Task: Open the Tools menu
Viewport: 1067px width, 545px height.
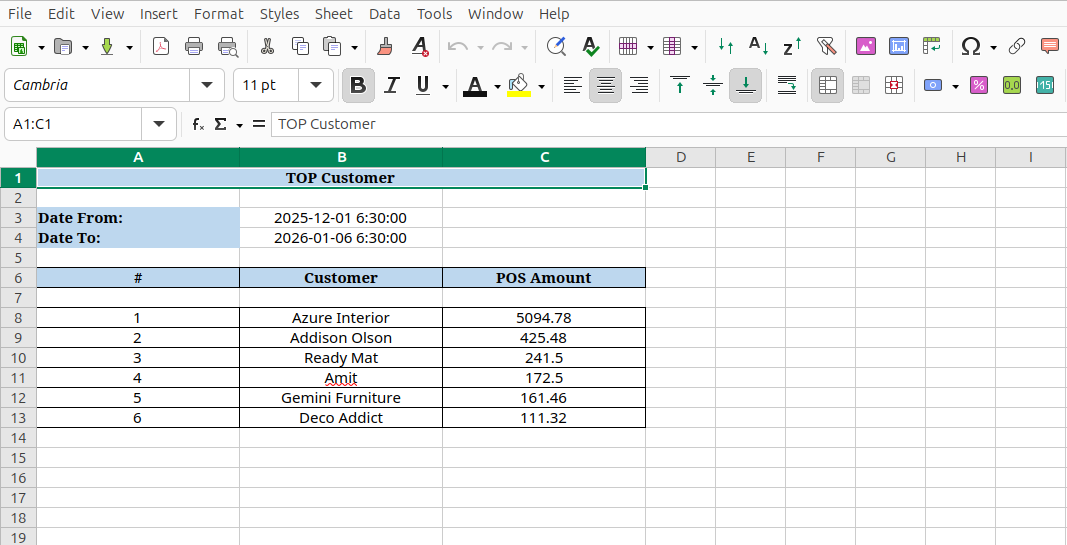Action: [x=434, y=14]
